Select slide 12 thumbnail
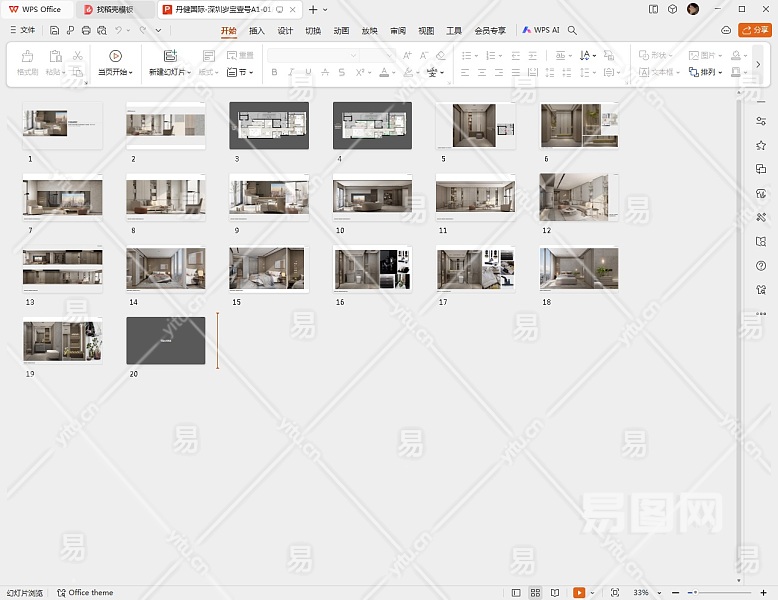This screenshot has height=600, width=778. (579, 197)
